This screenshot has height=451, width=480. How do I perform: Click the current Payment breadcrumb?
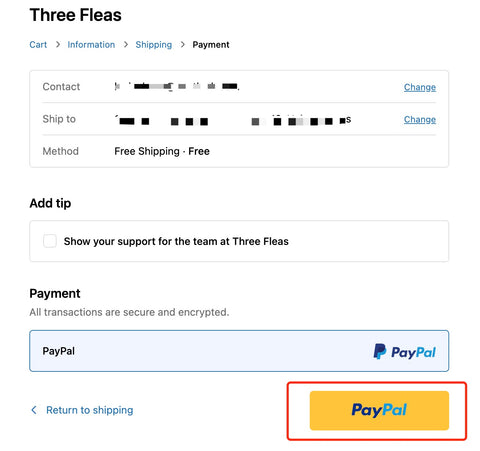click(211, 45)
